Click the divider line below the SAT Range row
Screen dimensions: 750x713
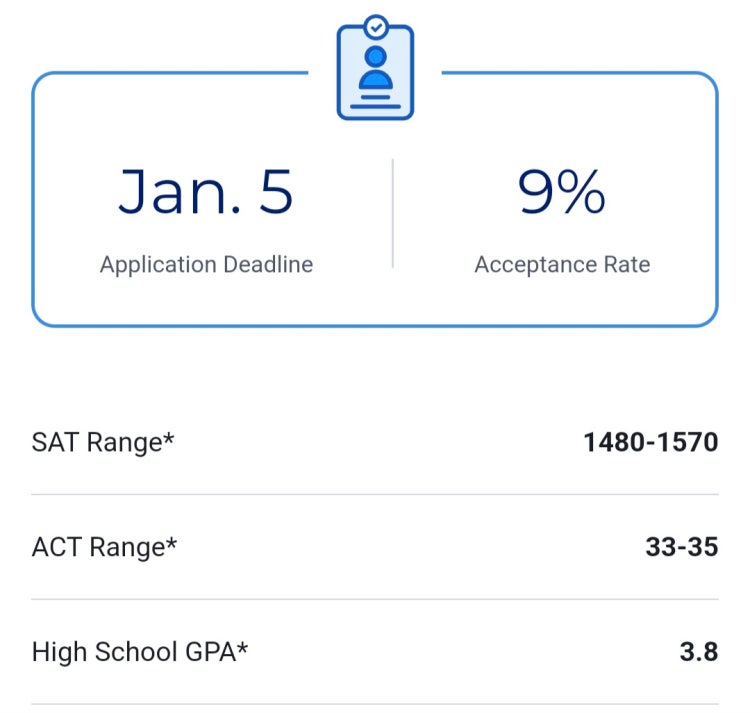(375, 494)
